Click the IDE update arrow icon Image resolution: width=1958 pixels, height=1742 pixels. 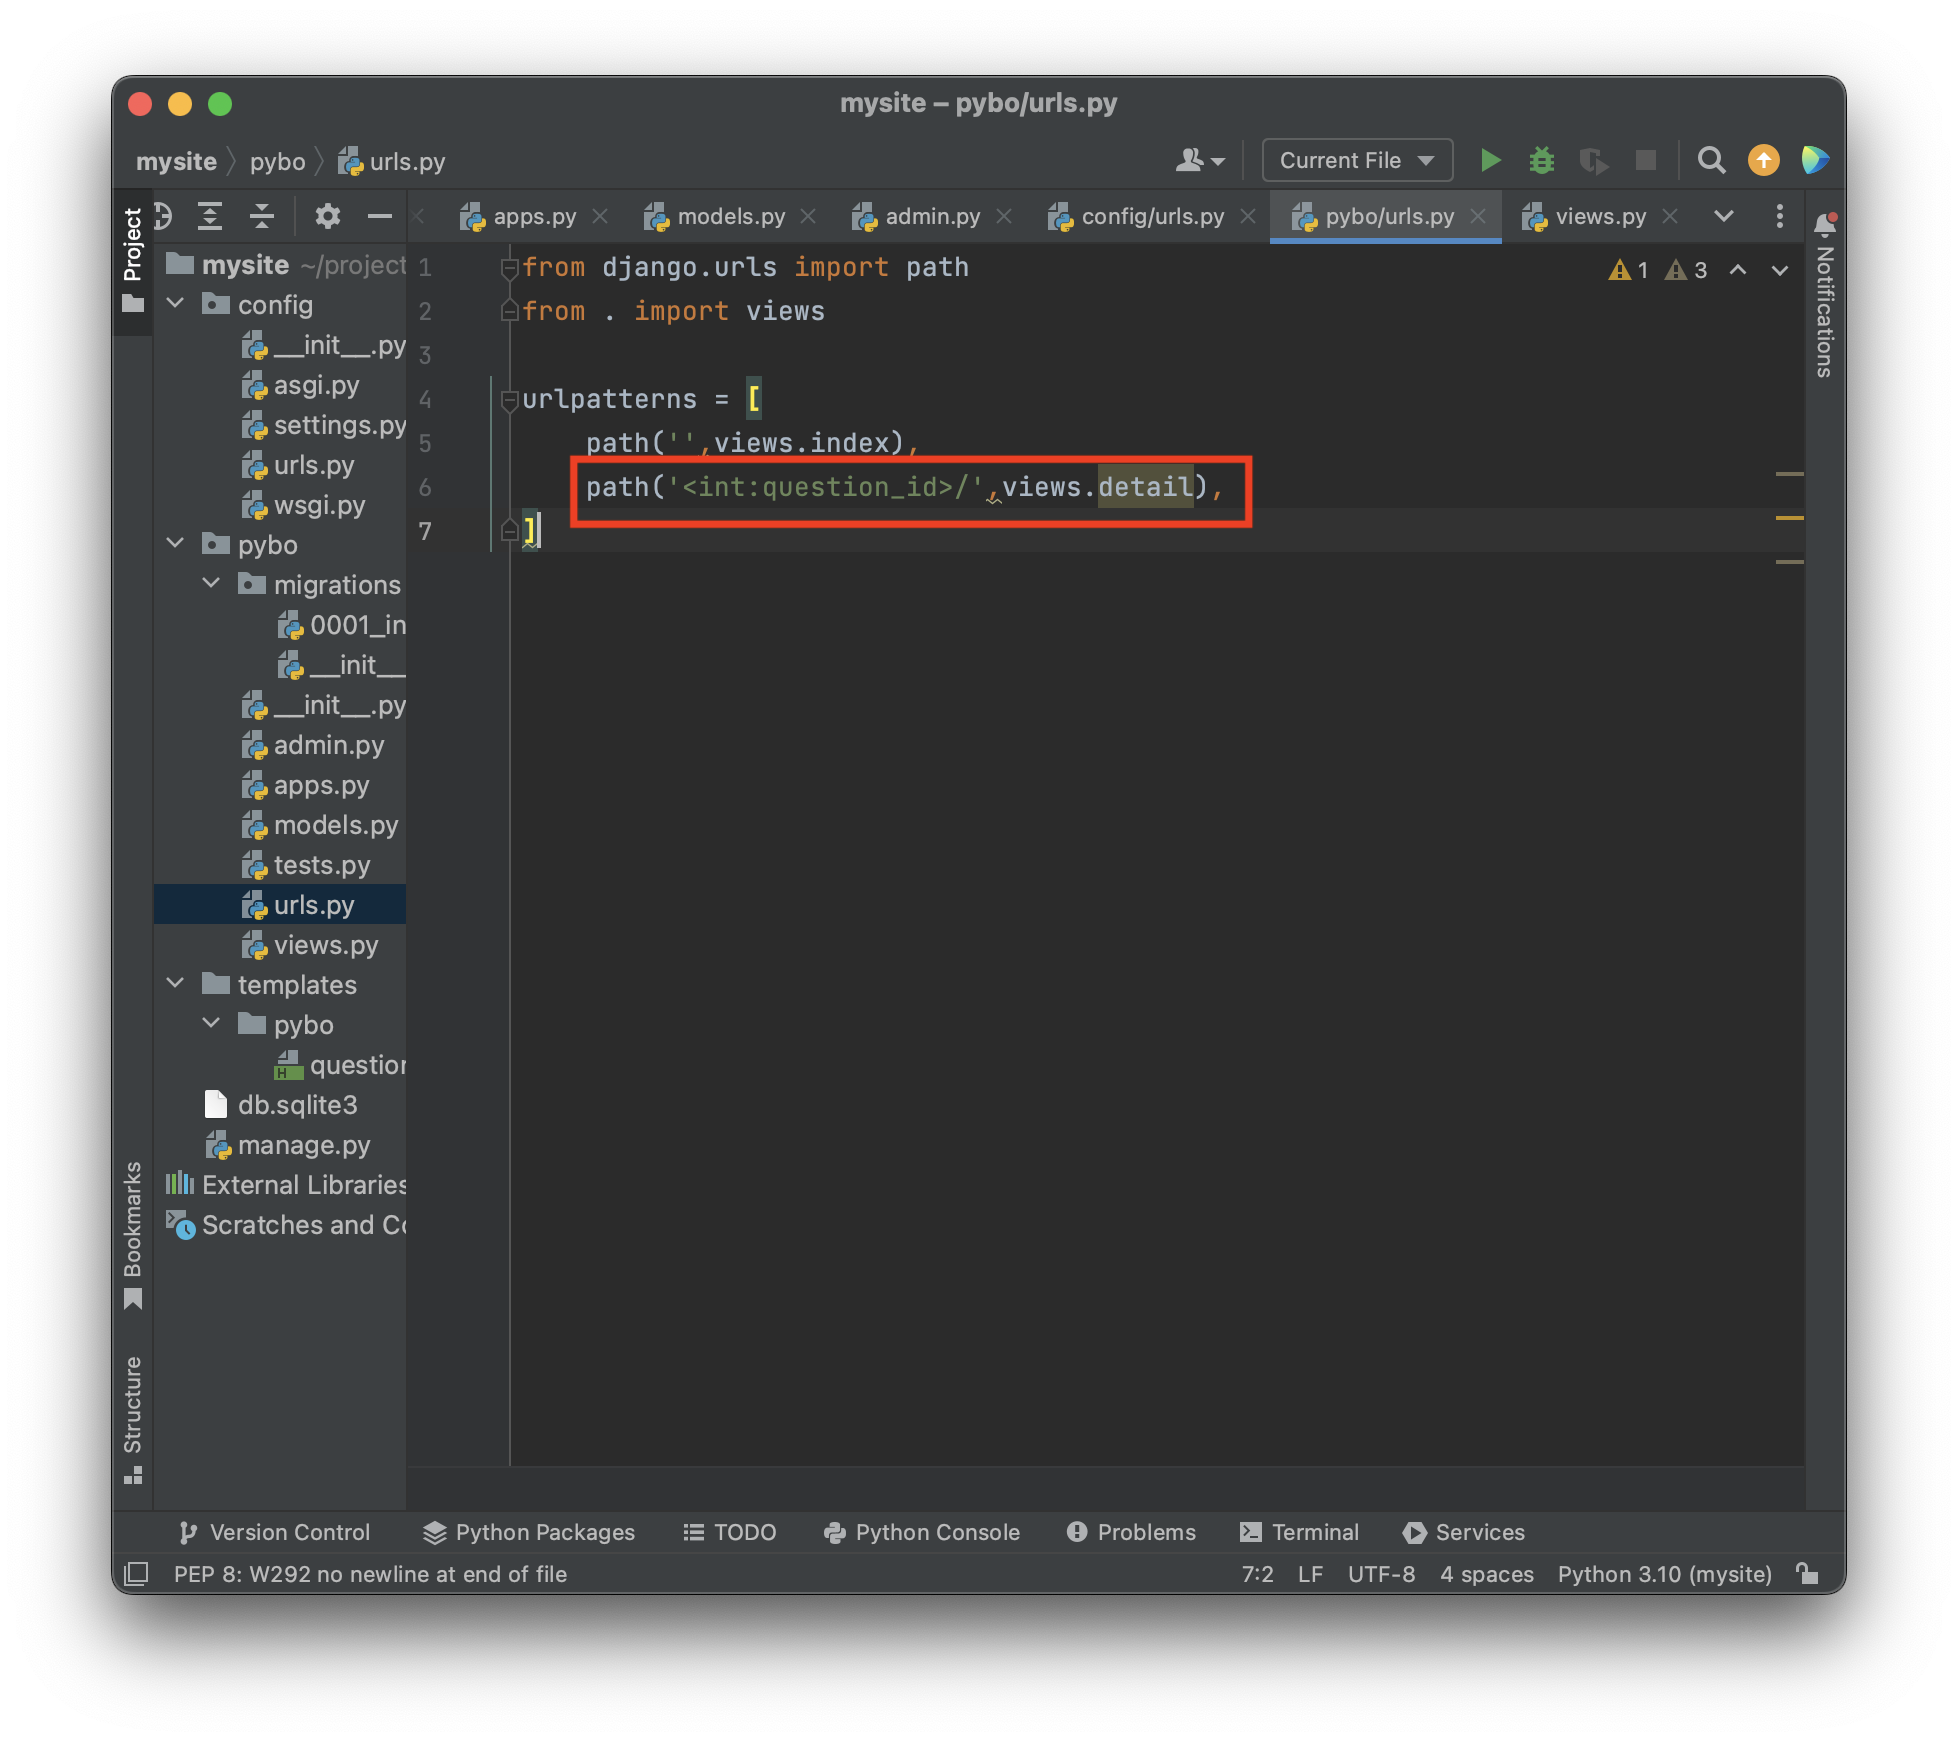coord(1763,160)
